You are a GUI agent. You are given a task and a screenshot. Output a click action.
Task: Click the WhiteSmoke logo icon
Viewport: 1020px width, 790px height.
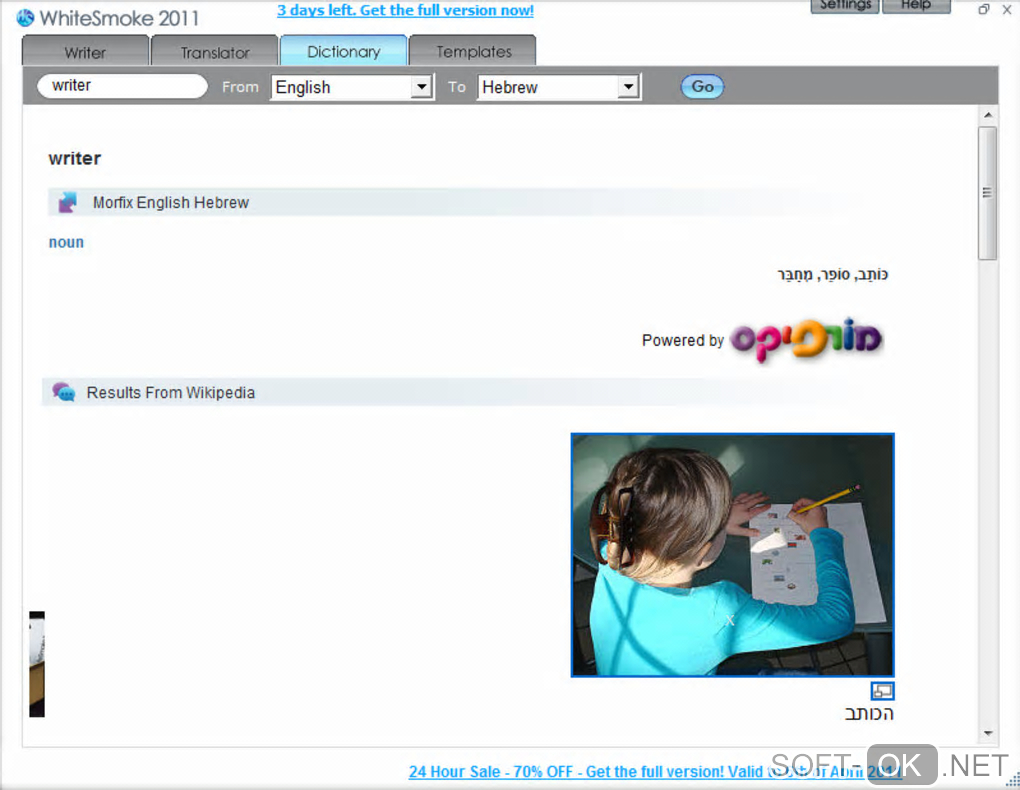coord(25,18)
